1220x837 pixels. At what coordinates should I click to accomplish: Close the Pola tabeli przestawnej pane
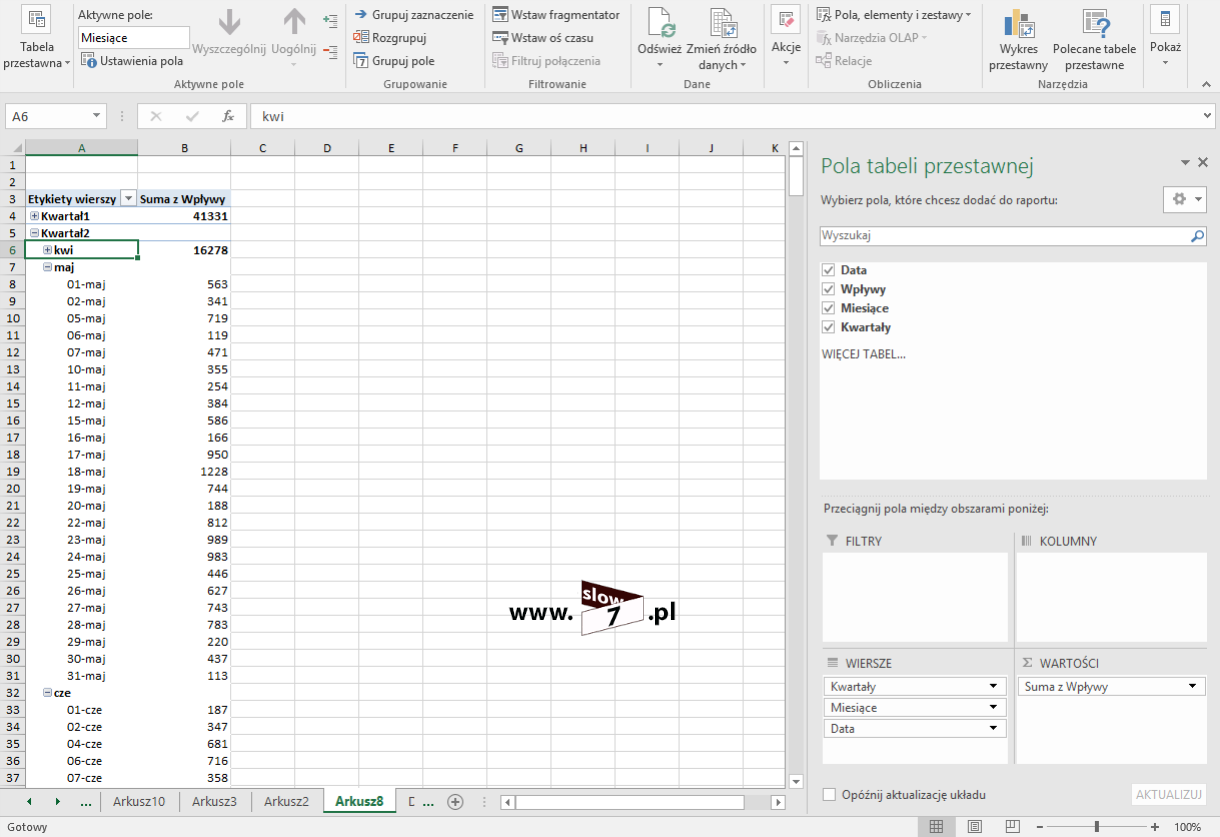pos(1203,162)
